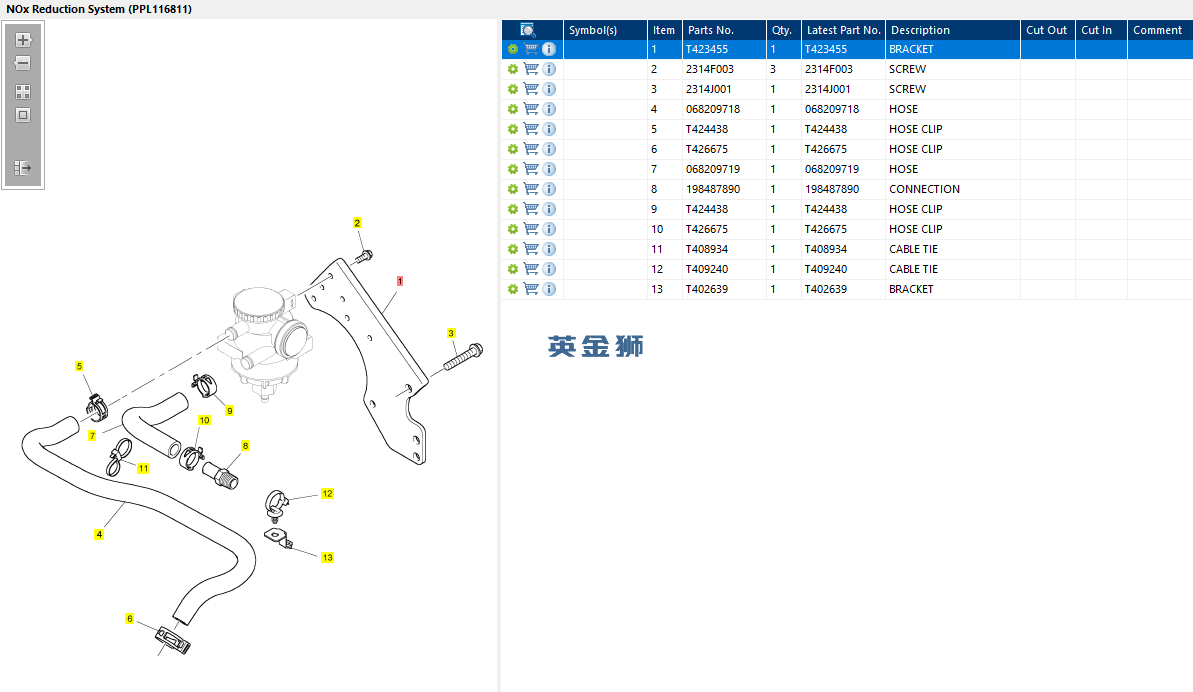Screen dimensions: 1193x692
Task: Select callout 12 beside the cable tie
Action: coord(327,494)
